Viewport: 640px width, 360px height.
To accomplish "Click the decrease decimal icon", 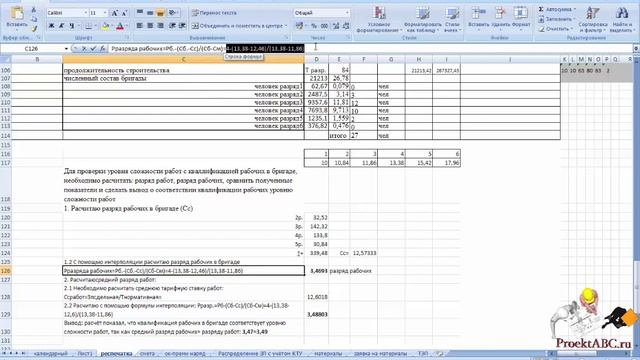I will tap(346, 26).
